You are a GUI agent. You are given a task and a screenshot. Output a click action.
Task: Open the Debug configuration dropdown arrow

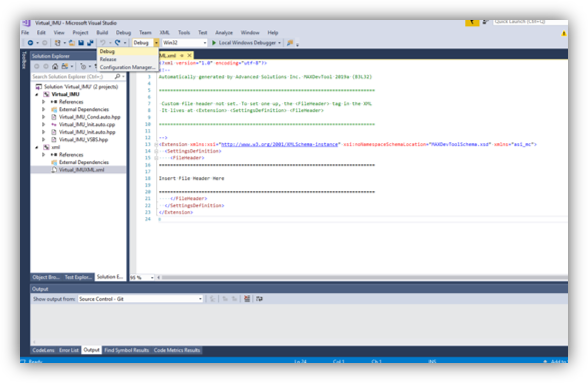156,43
